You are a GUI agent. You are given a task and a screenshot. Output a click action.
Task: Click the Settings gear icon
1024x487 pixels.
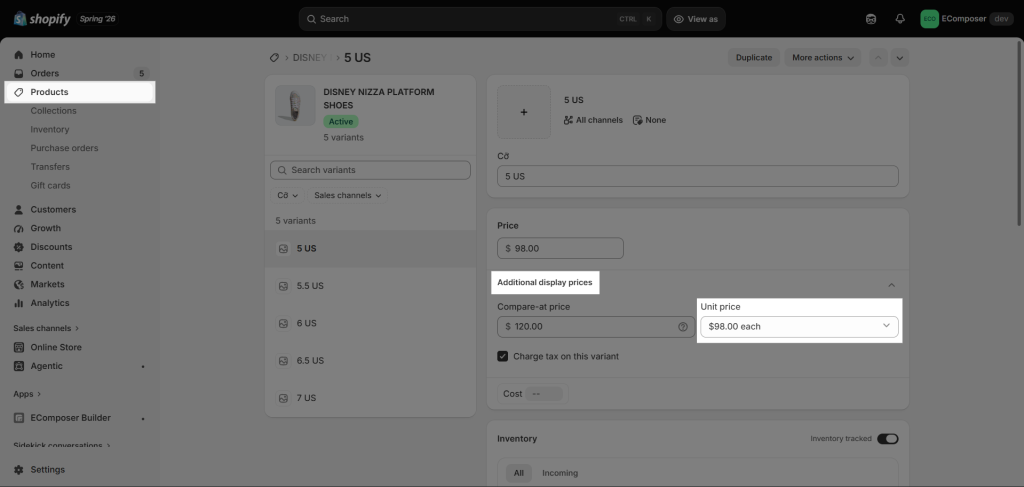[19, 469]
